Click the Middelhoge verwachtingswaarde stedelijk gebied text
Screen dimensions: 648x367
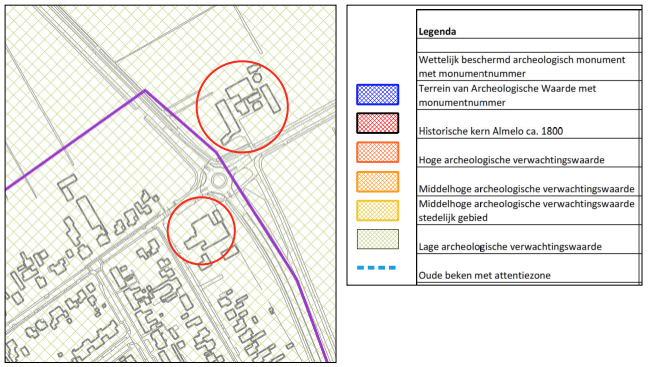pyautogui.click(x=526, y=211)
